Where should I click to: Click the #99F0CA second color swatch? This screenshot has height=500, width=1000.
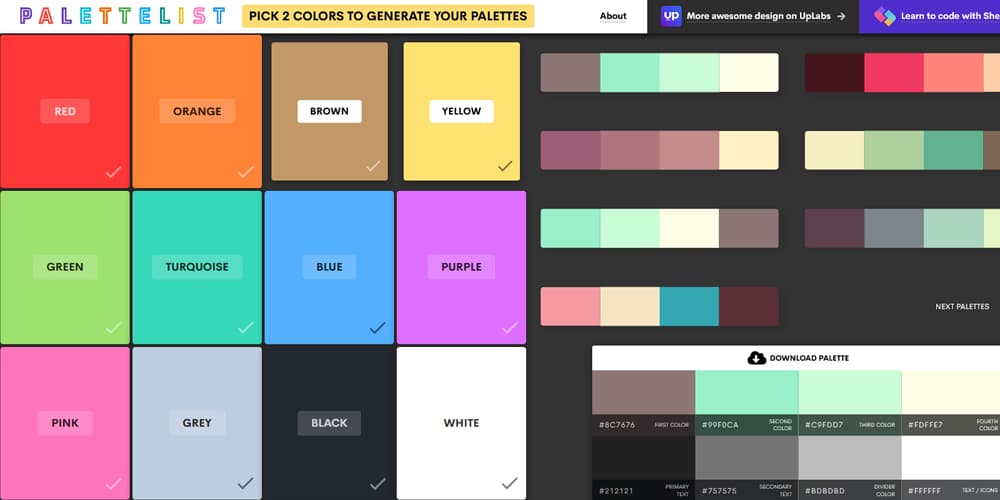[746, 392]
